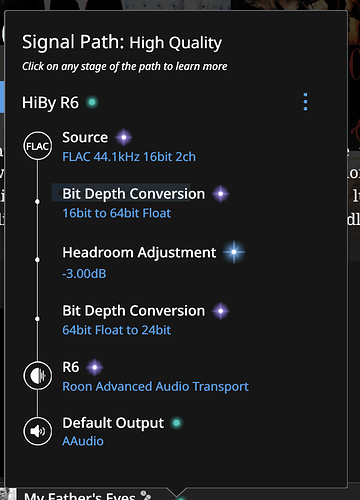Click the purple star next to R6

tap(95, 367)
